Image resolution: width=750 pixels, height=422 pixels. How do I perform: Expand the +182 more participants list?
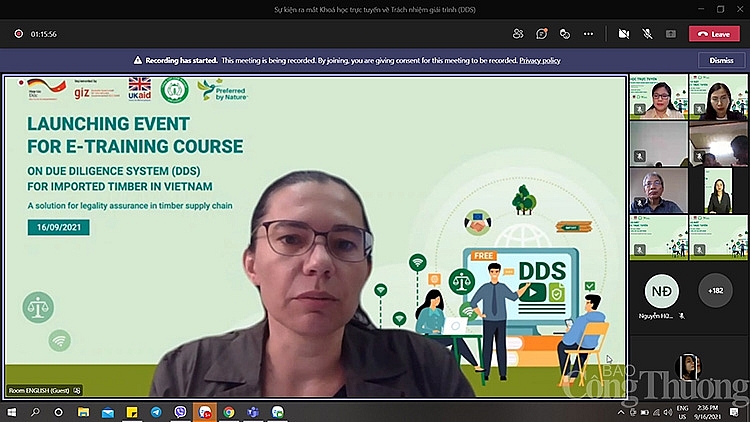(x=714, y=290)
